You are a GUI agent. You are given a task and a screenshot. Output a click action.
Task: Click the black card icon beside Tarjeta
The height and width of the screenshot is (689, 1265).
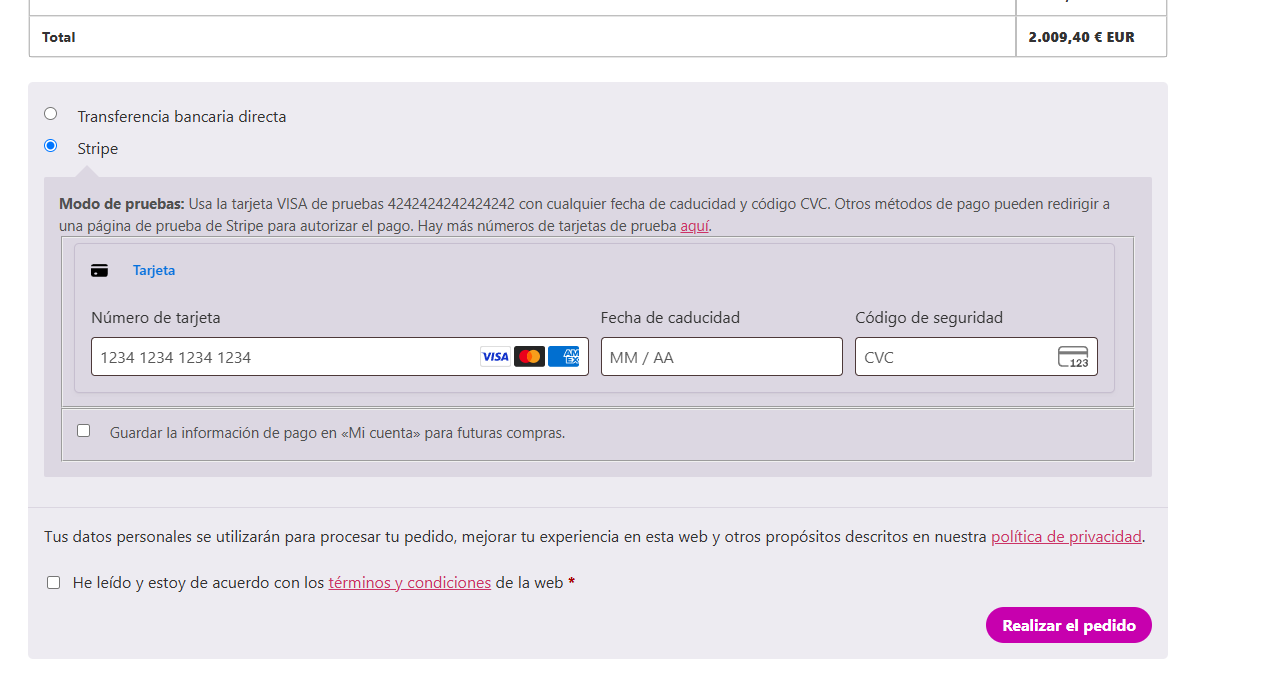[99, 271]
